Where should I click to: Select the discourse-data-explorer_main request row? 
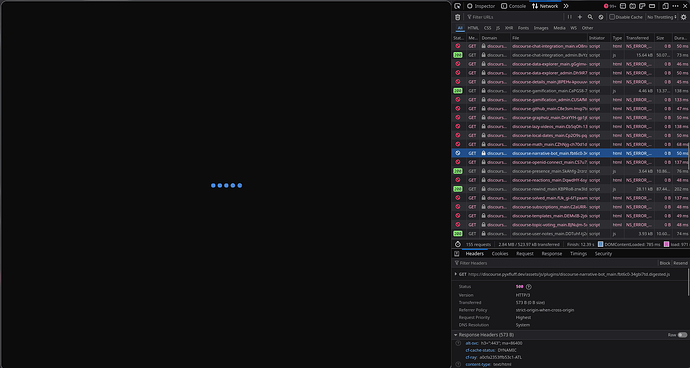click(570, 64)
